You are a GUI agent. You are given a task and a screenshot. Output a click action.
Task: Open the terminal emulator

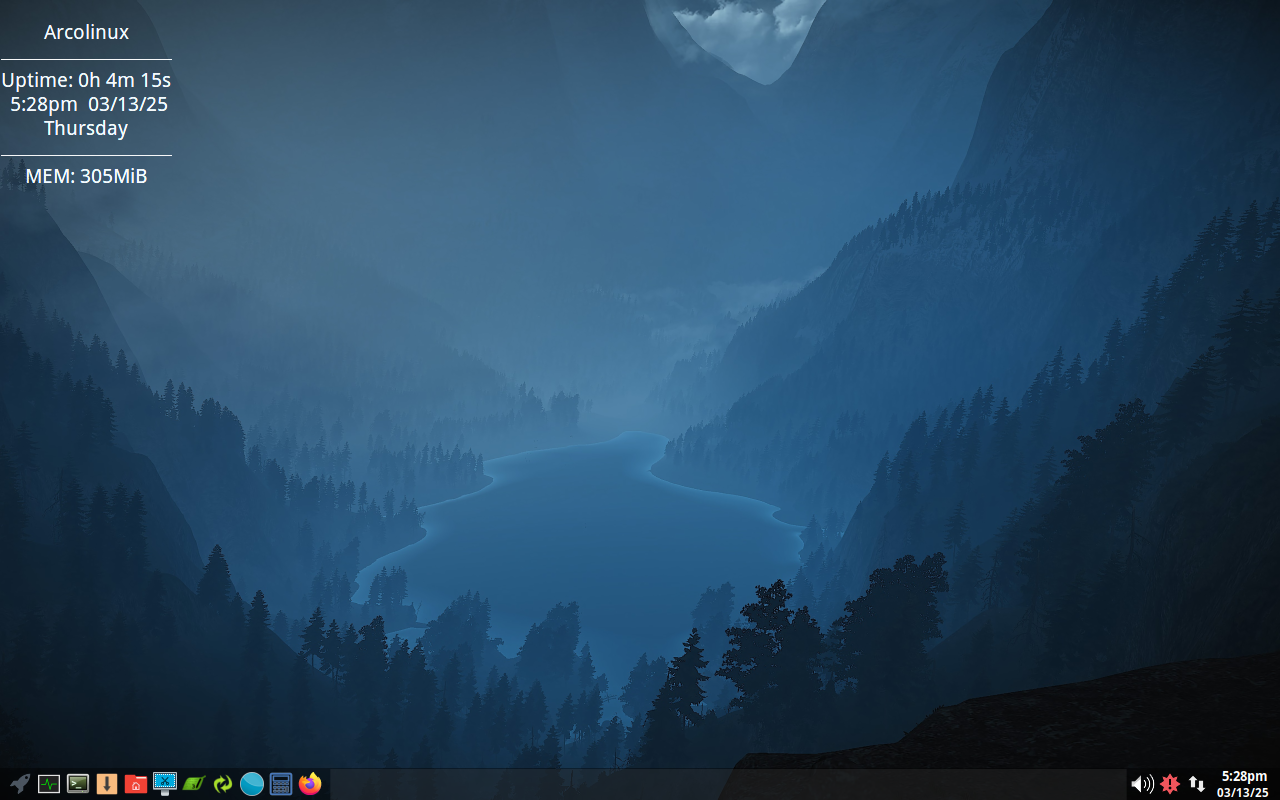tap(77, 784)
